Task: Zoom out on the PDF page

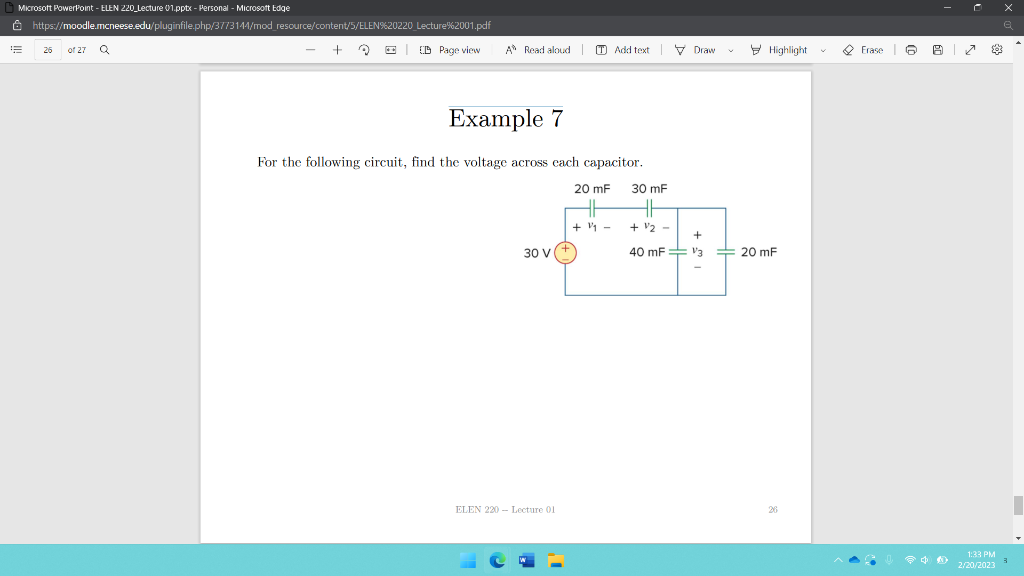Action: pyautogui.click(x=311, y=49)
